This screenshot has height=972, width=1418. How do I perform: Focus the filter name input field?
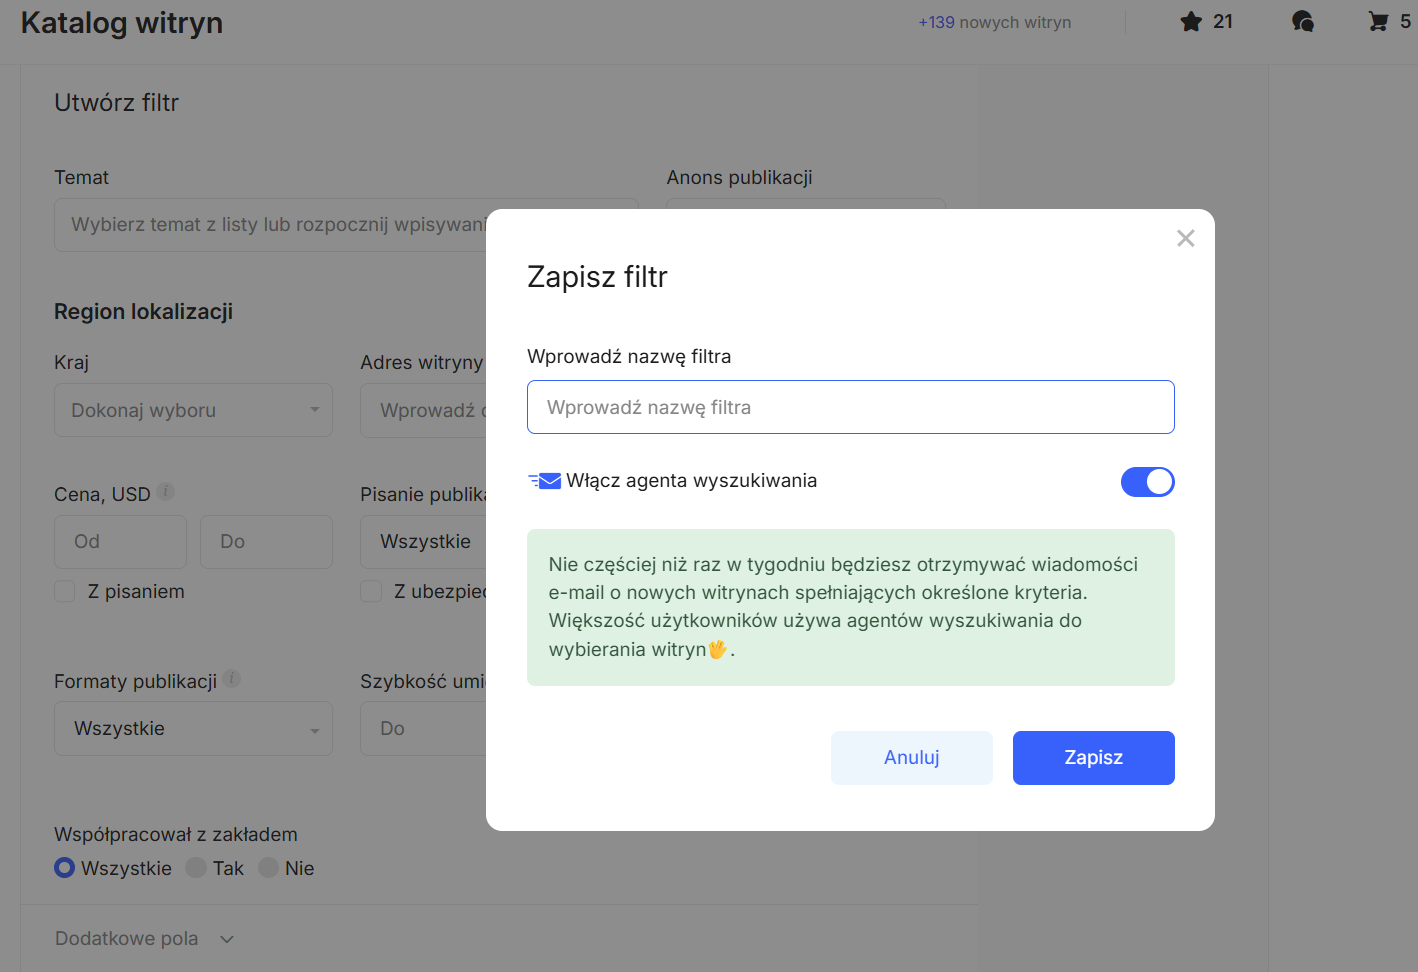point(850,407)
